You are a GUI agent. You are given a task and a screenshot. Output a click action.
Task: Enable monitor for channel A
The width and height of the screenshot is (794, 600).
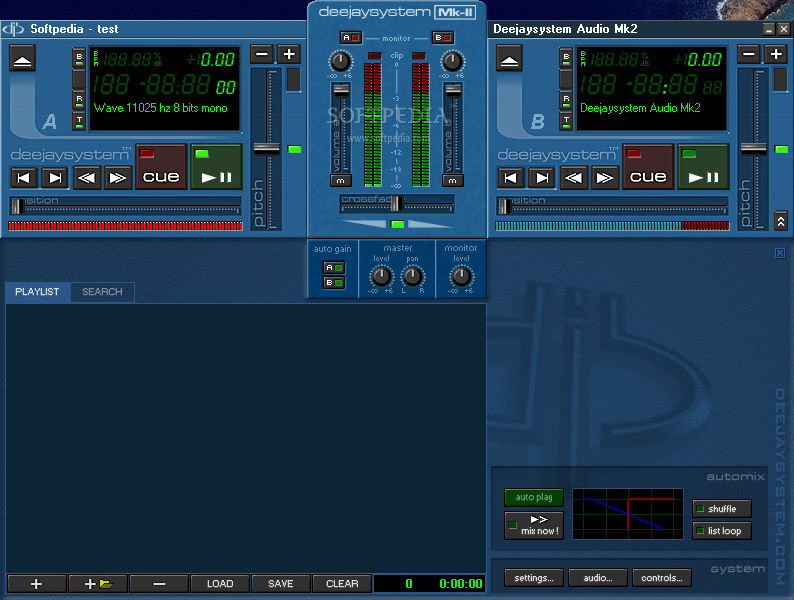point(350,37)
